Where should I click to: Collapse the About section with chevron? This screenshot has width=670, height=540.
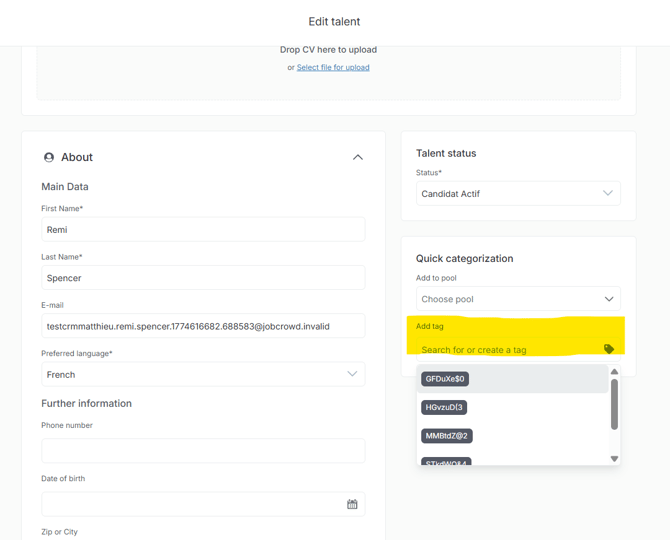click(x=357, y=157)
